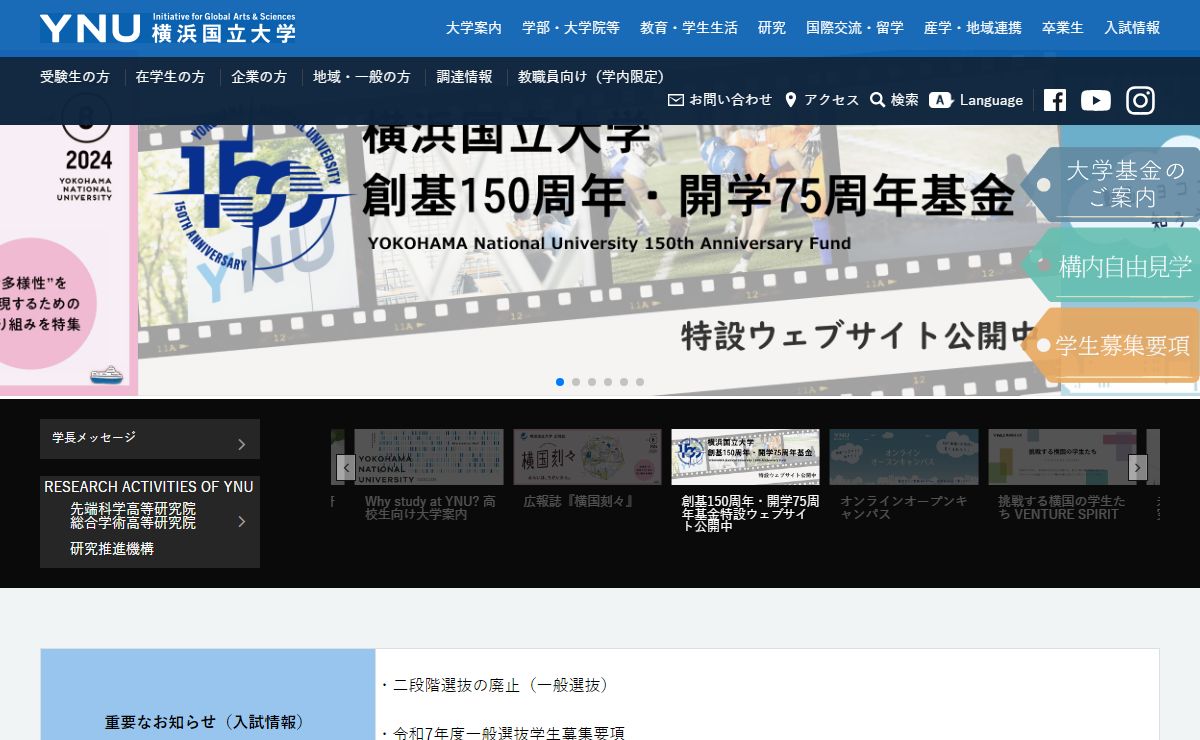Open the YNU YouTube channel icon

[x=1096, y=100]
